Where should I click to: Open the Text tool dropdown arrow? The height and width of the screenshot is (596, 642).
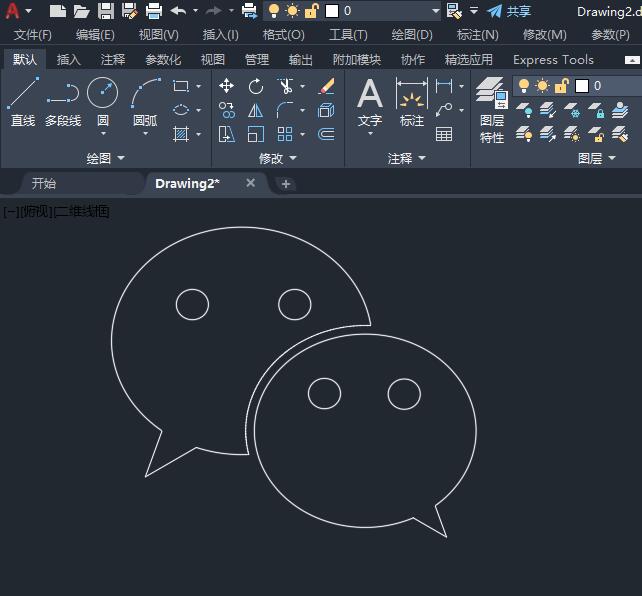click(370, 133)
